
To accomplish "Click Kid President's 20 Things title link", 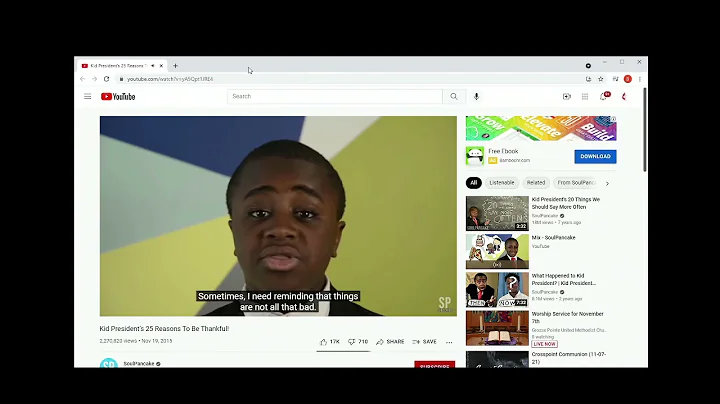I will [566, 203].
